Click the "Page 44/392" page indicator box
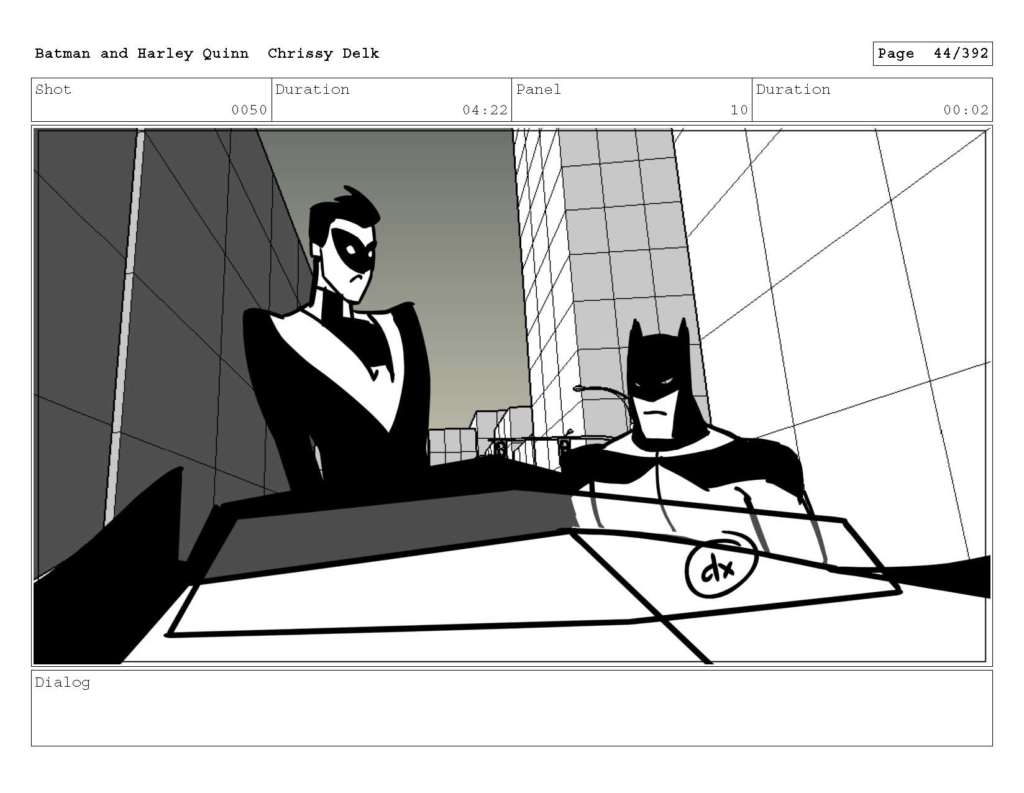Screen dimensions: 1024x793 933,54
